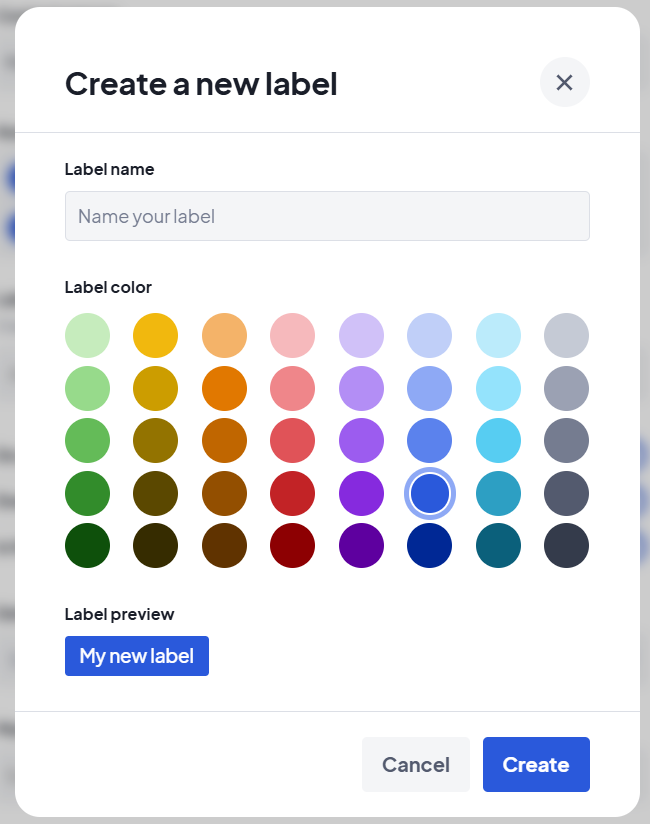Click the Label name input field
650x824 pixels.
pyautogui.click(x=327, y=216)
